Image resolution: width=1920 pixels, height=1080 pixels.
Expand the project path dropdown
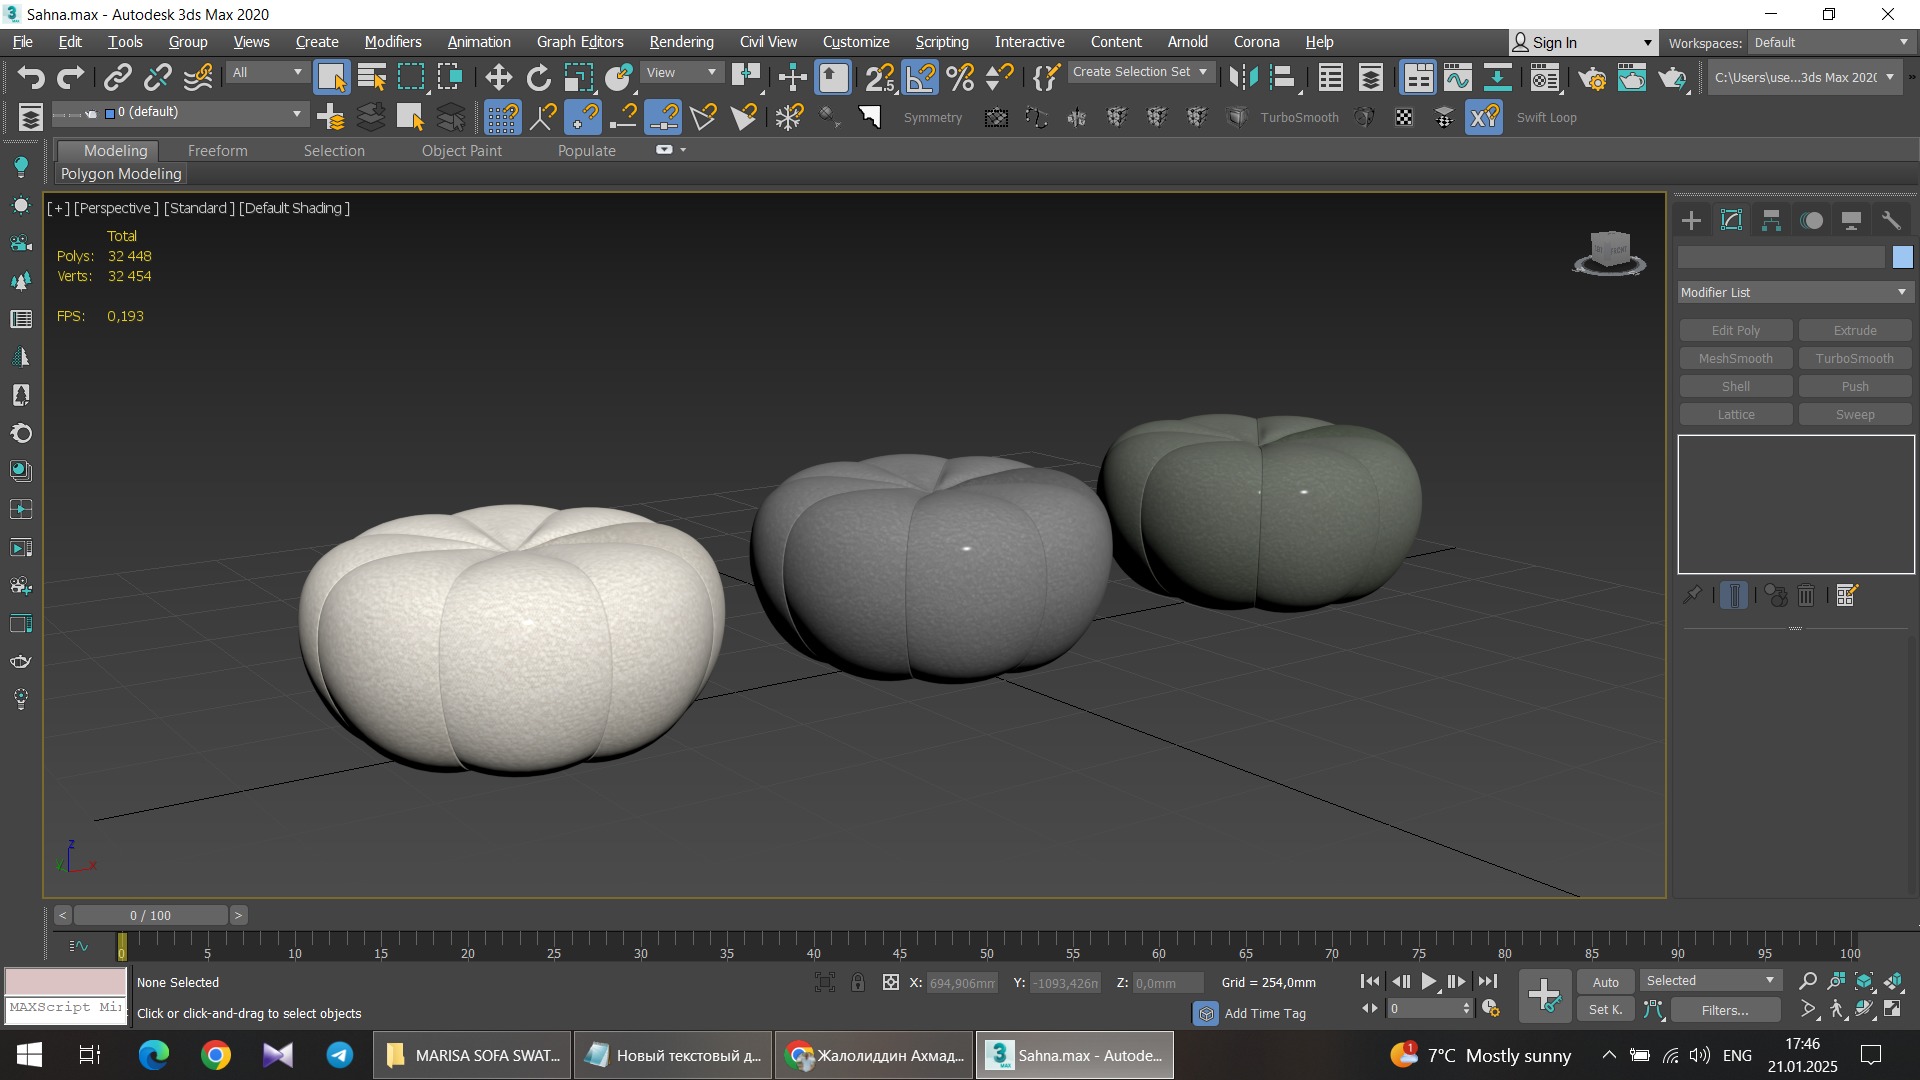pyautogui.click(x=1804, y=78)
